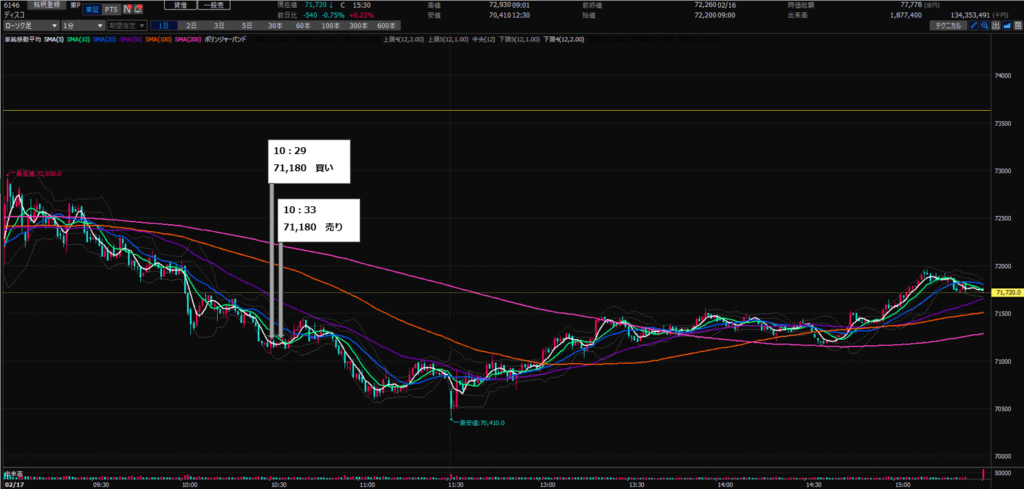Click the pencil drawing tool icon
The height and width of the screenshot is (489, 1024).
pos(972,24)
